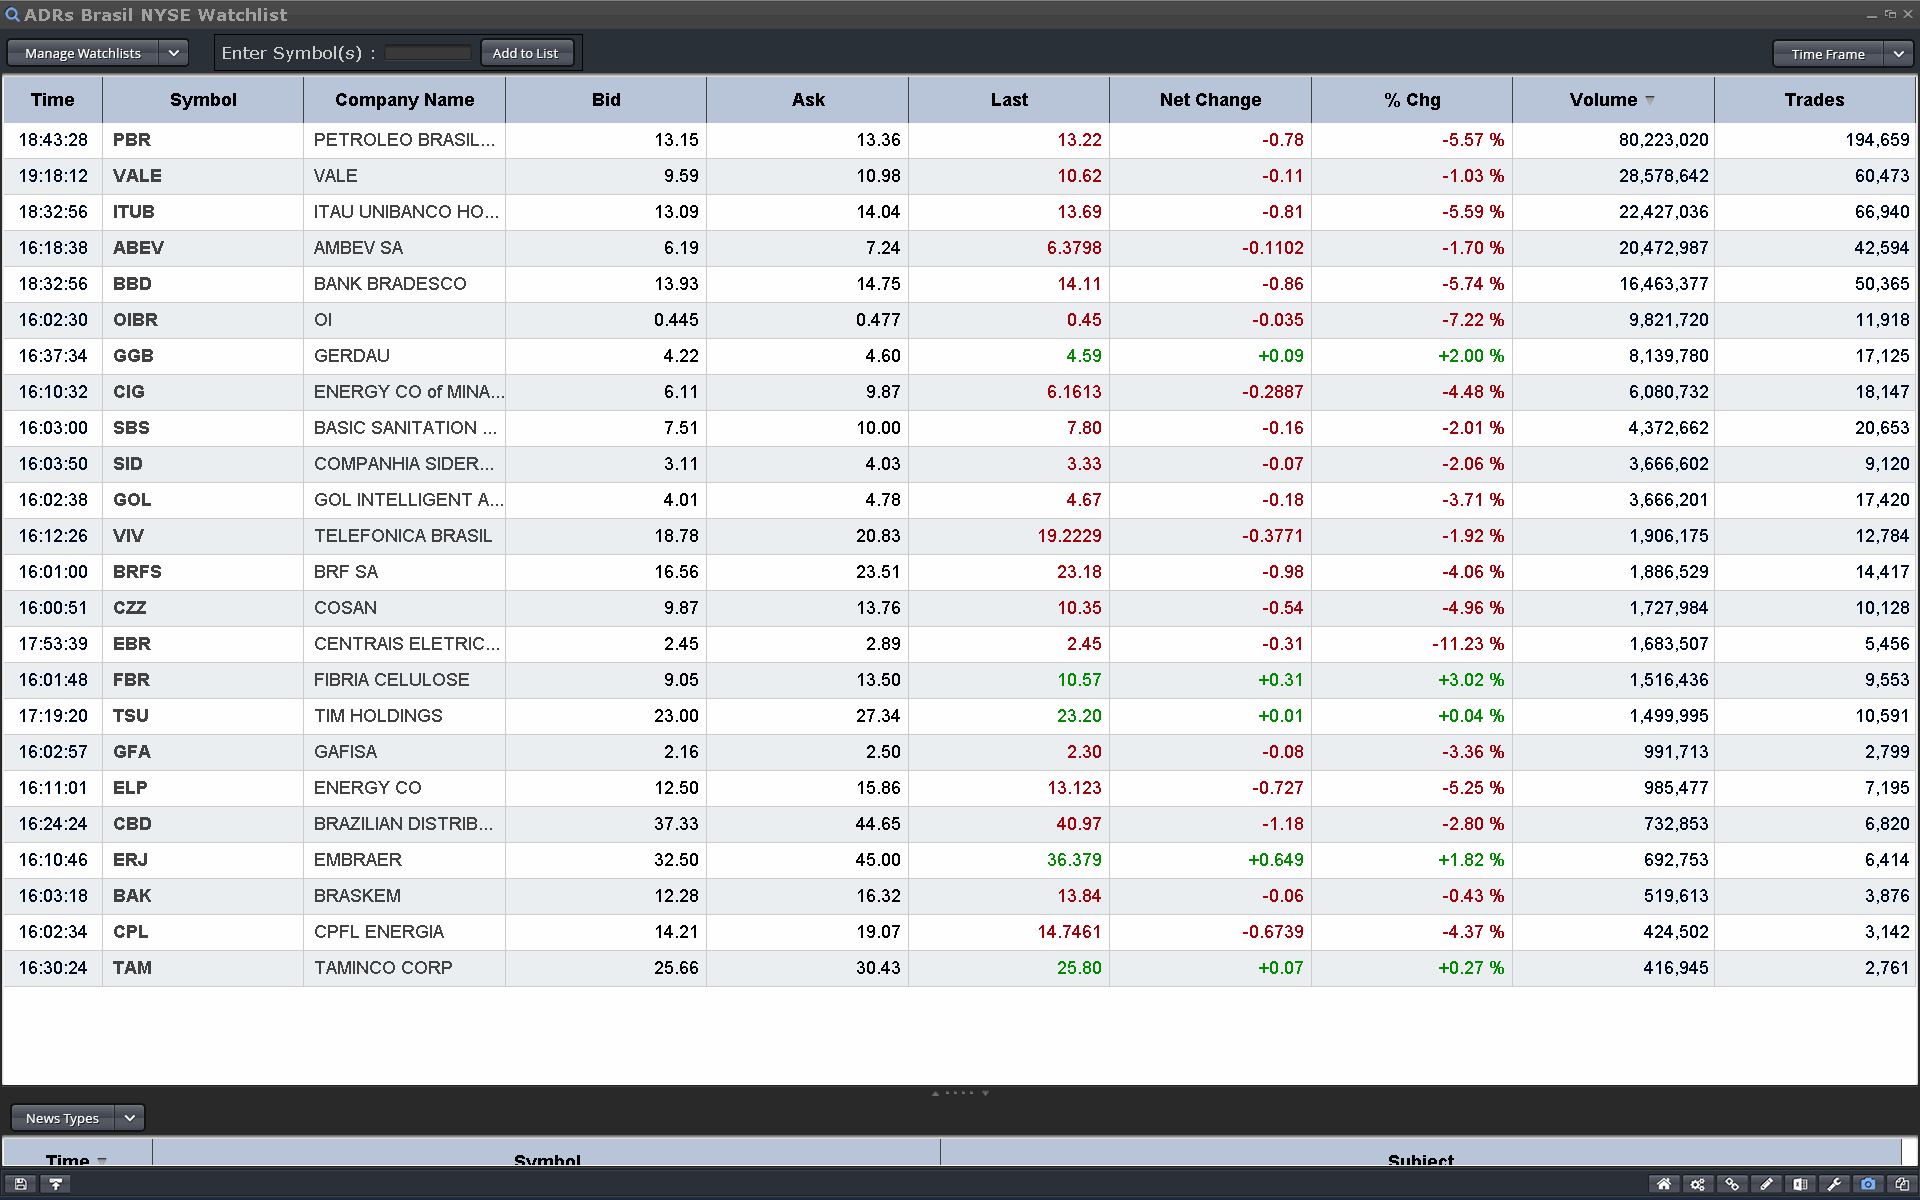Open the Time Frame dropdown arrow

click(x=1898, y=54)
